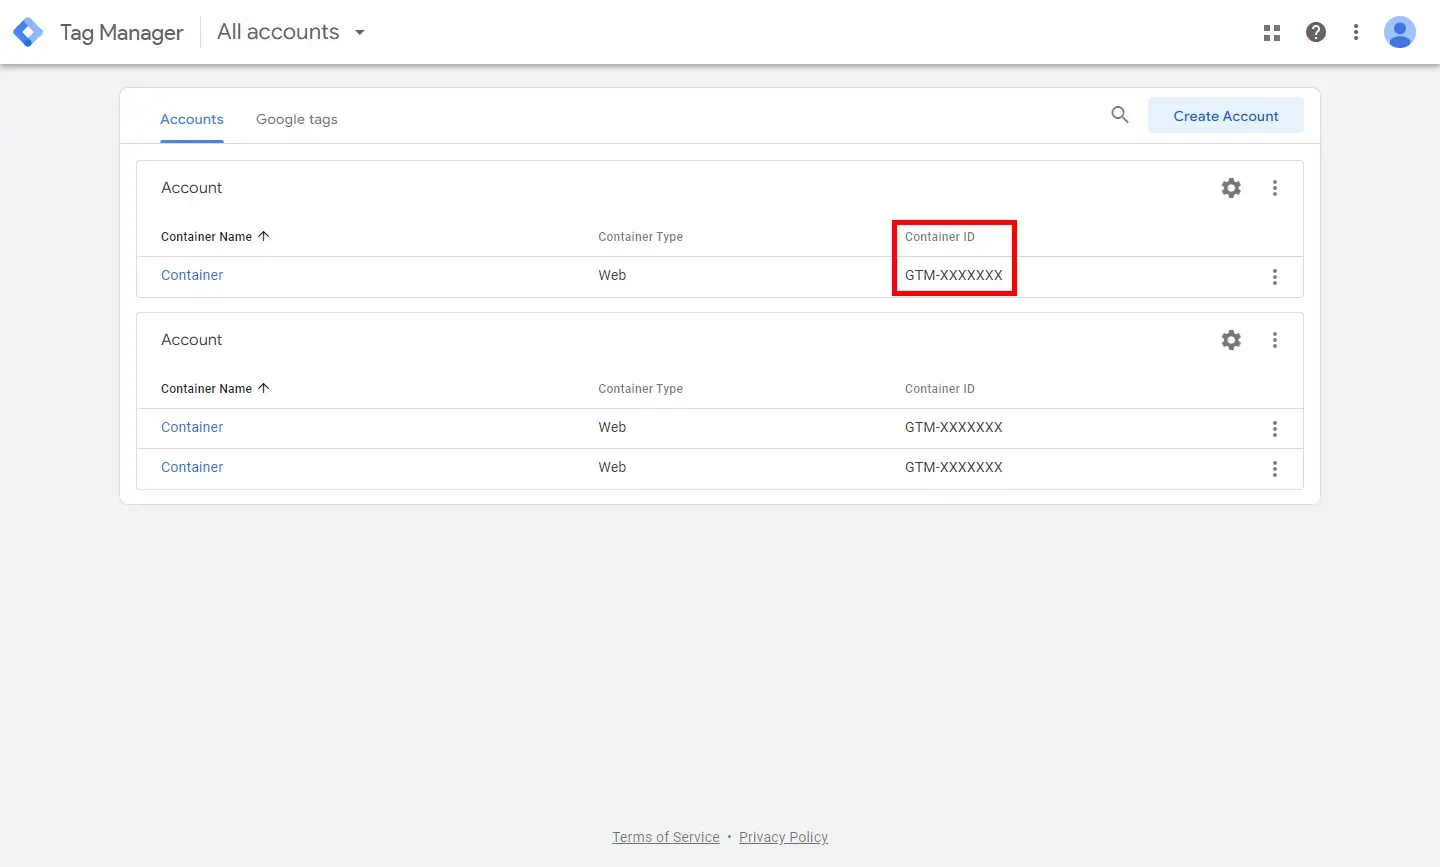Open settings gear of first Account card
The image size is (1440, 867).
point(1231,188)
